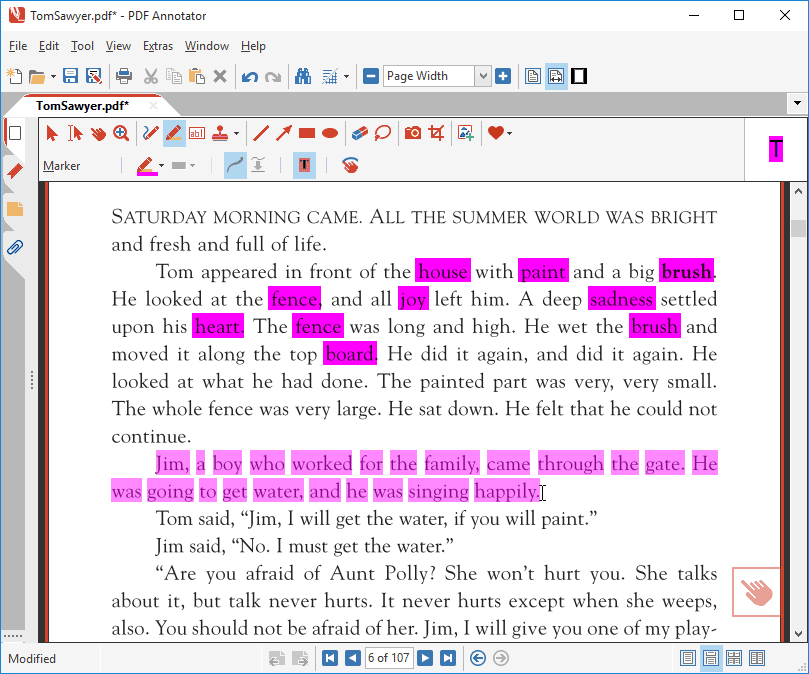Click the page number field 6 of 107
809x674 pixels.
389,658
